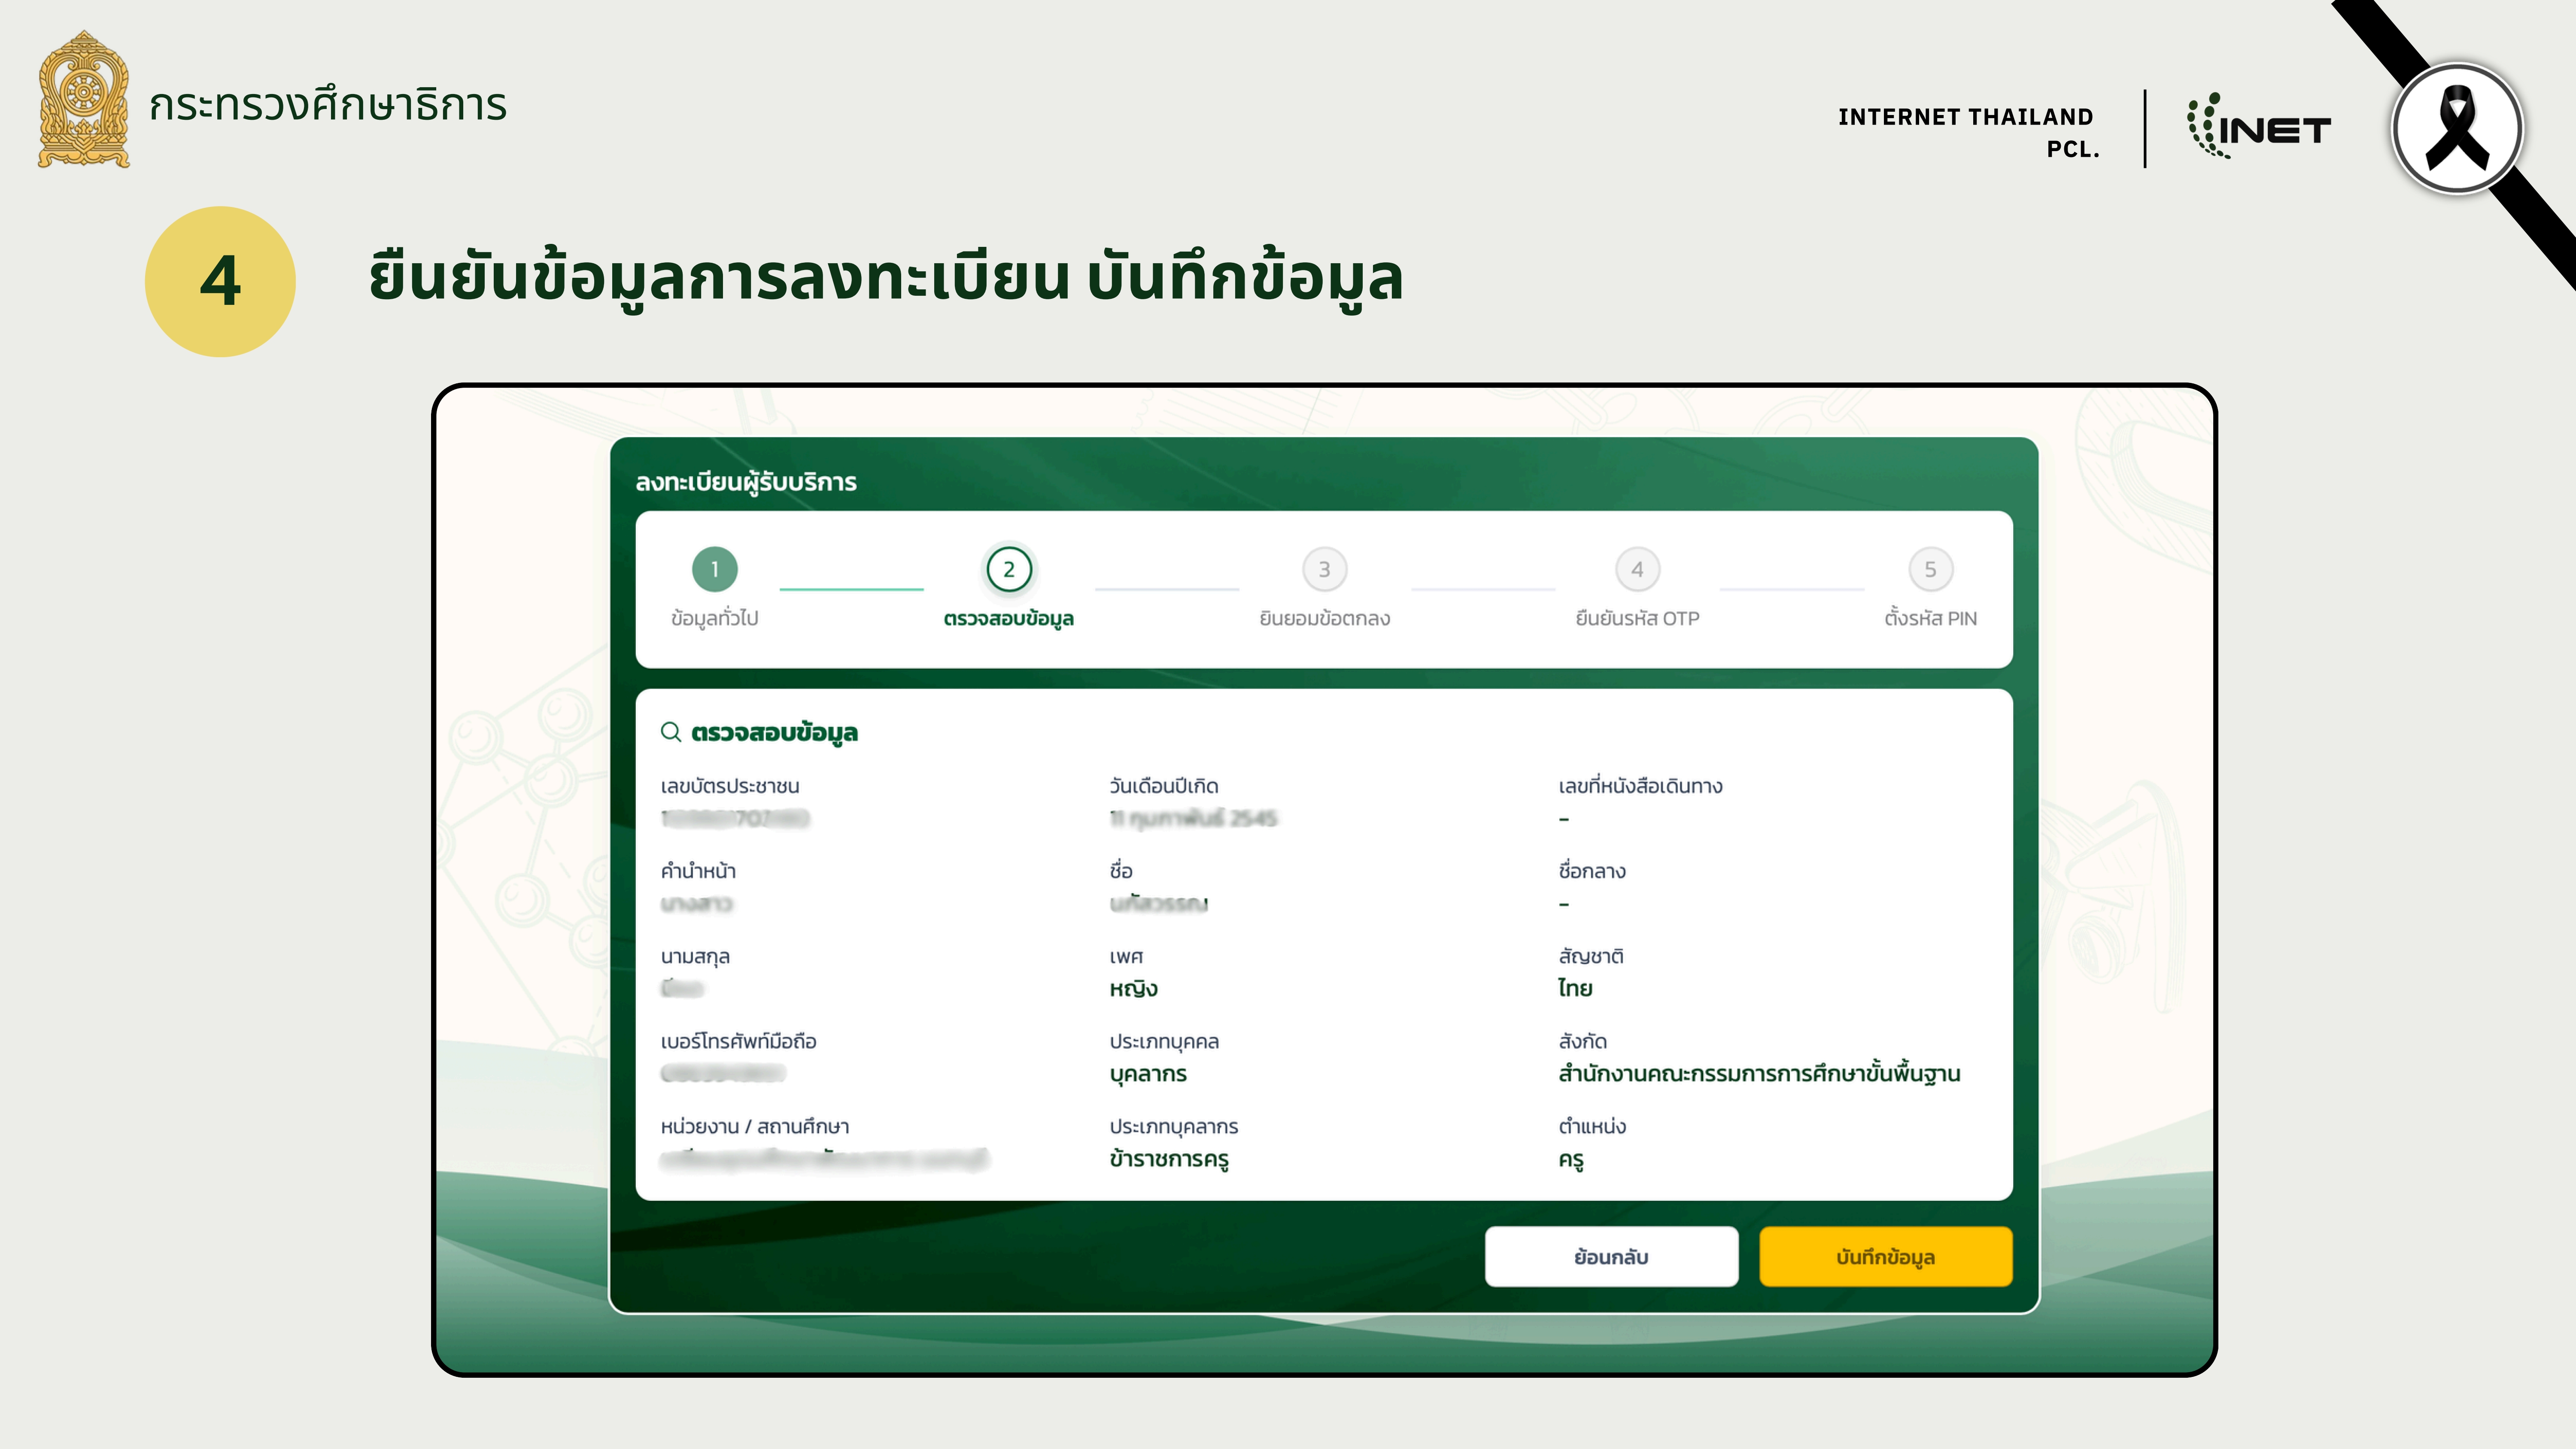Click the Ministry of Education emblem logo
This screenshot has height=1449, width=2576.
84,99
